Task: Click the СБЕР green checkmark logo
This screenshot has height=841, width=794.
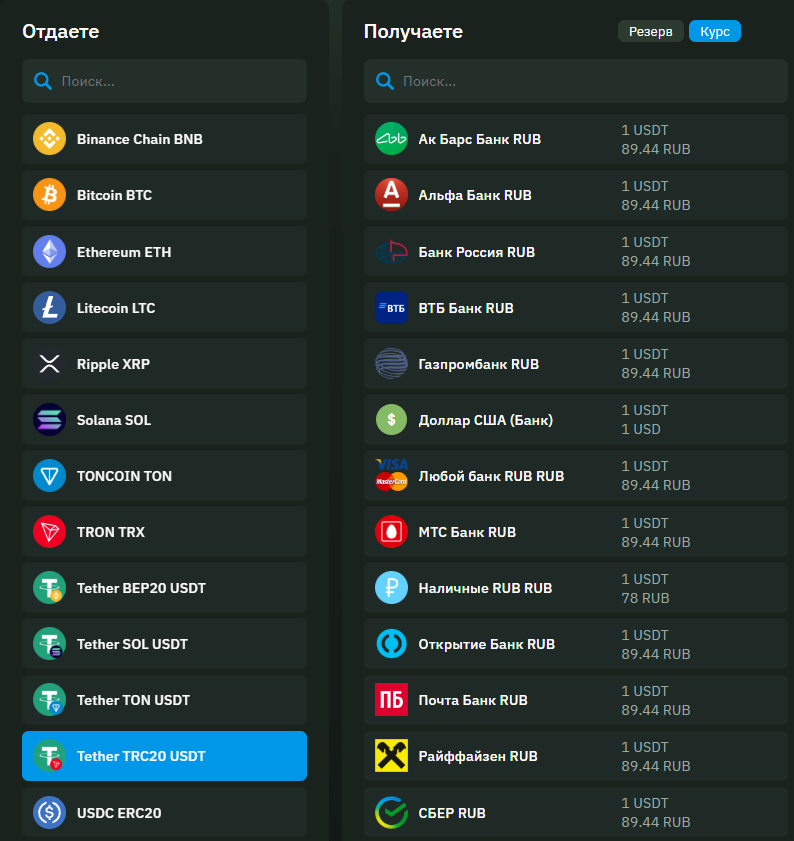Action: [391, 813]
